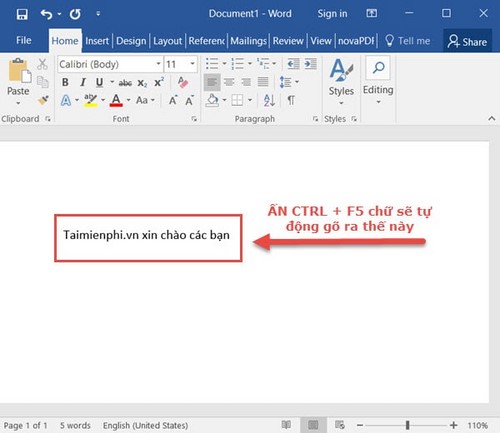Open Line and Paragraph Spacing options

click(289, 82)
